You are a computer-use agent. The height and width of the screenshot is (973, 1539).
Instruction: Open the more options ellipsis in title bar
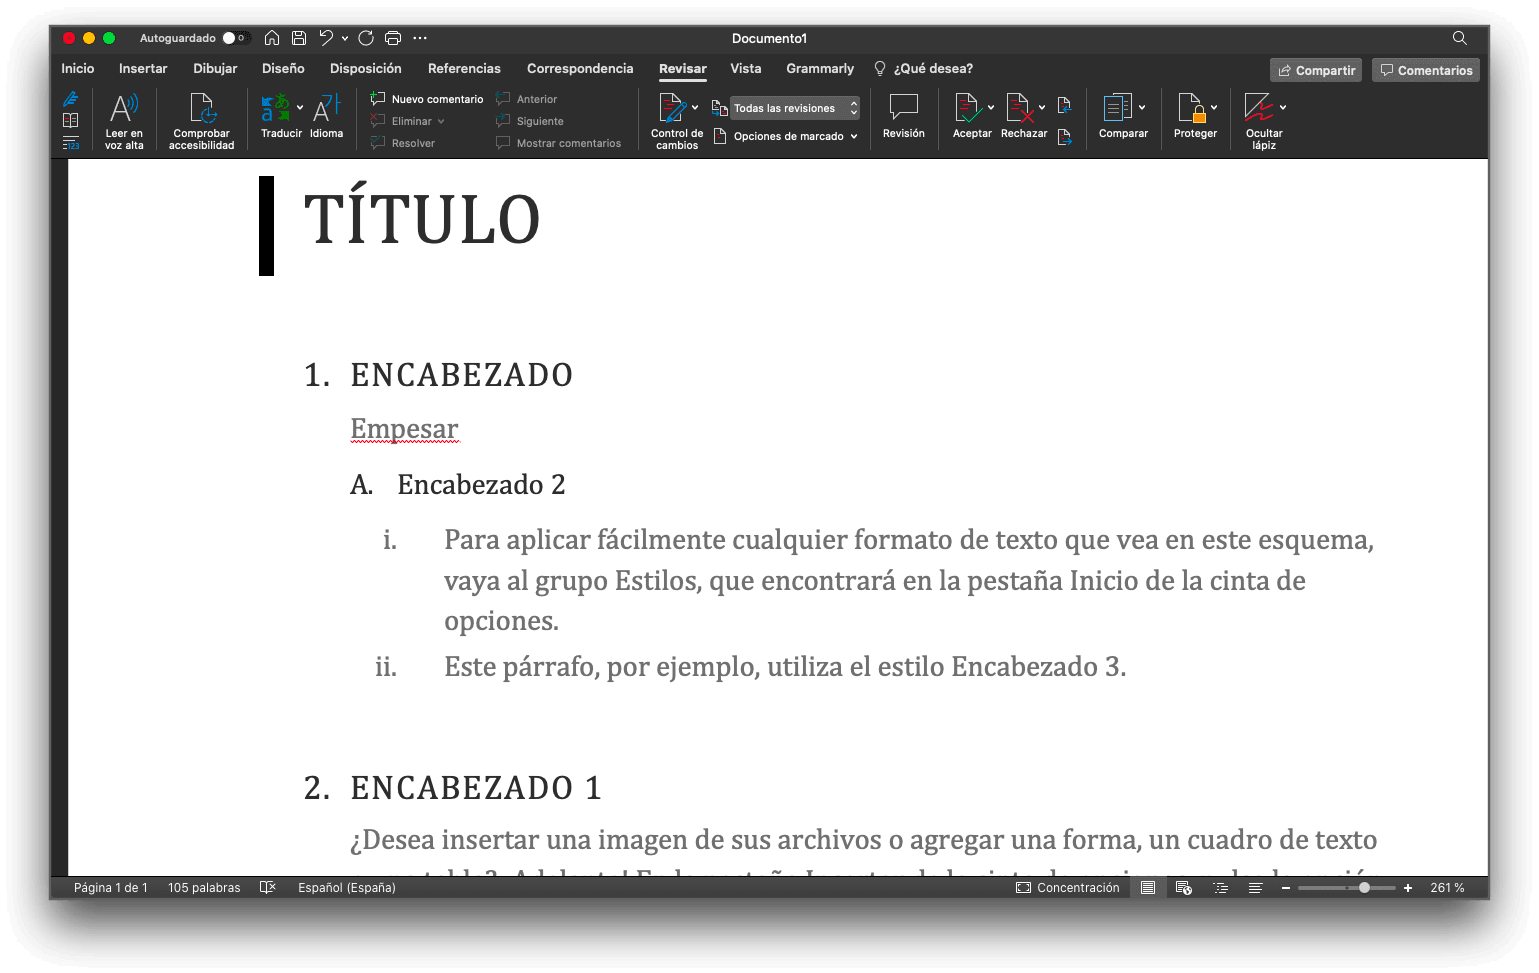420,38
